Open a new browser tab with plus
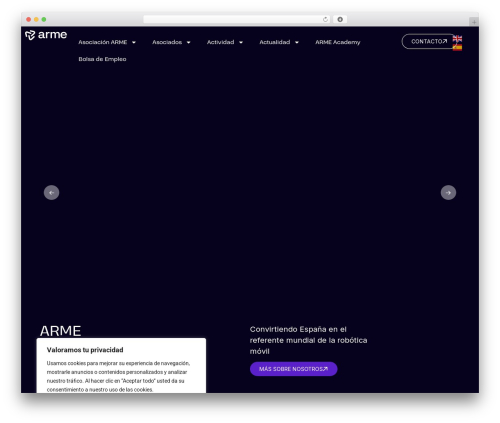This screenshot has width=500, height=423. click(474, 22)
